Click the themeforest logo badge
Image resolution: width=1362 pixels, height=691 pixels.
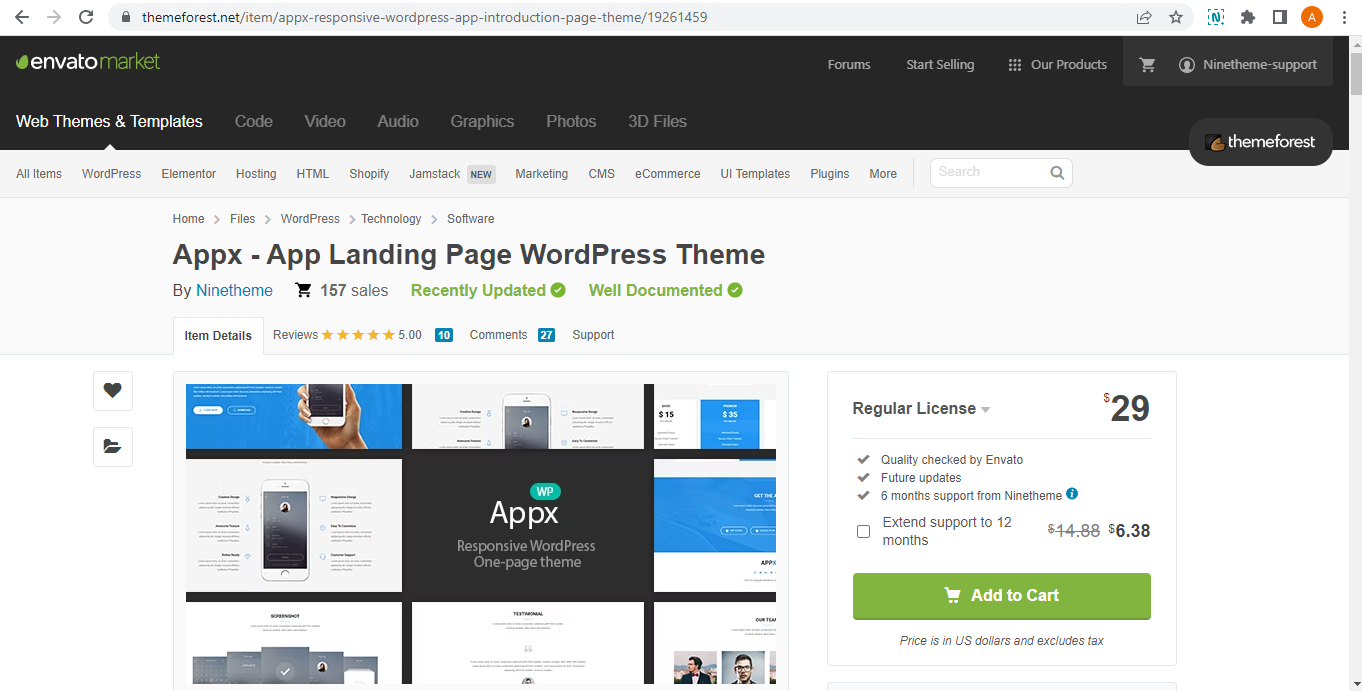pyautogui.click(x=1260, y=142)
